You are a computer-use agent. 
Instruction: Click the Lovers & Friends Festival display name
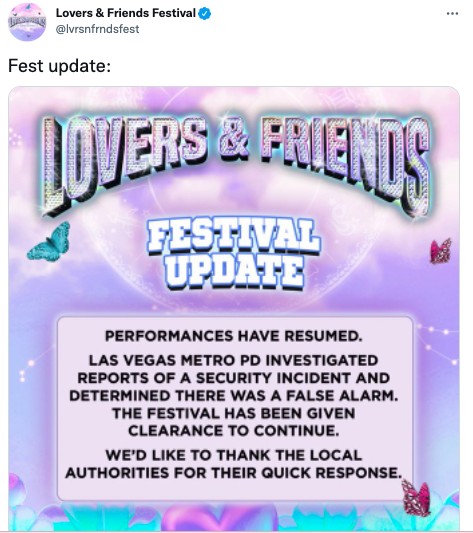pyautogui.click(x=125, y=13)
